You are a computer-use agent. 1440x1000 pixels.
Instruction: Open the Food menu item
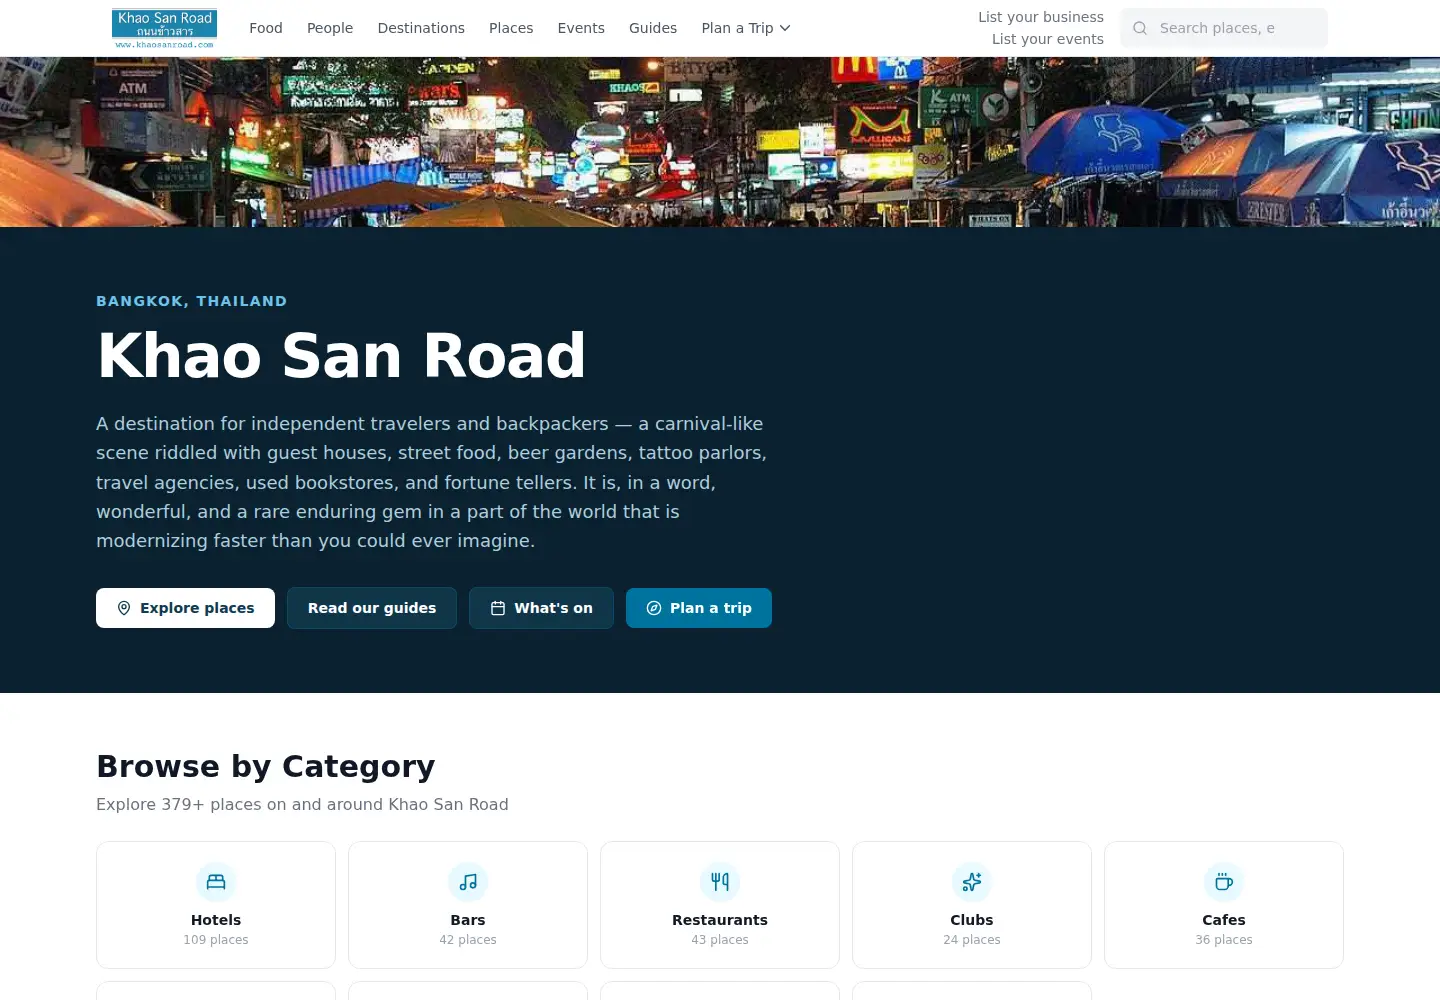(266, 28)
